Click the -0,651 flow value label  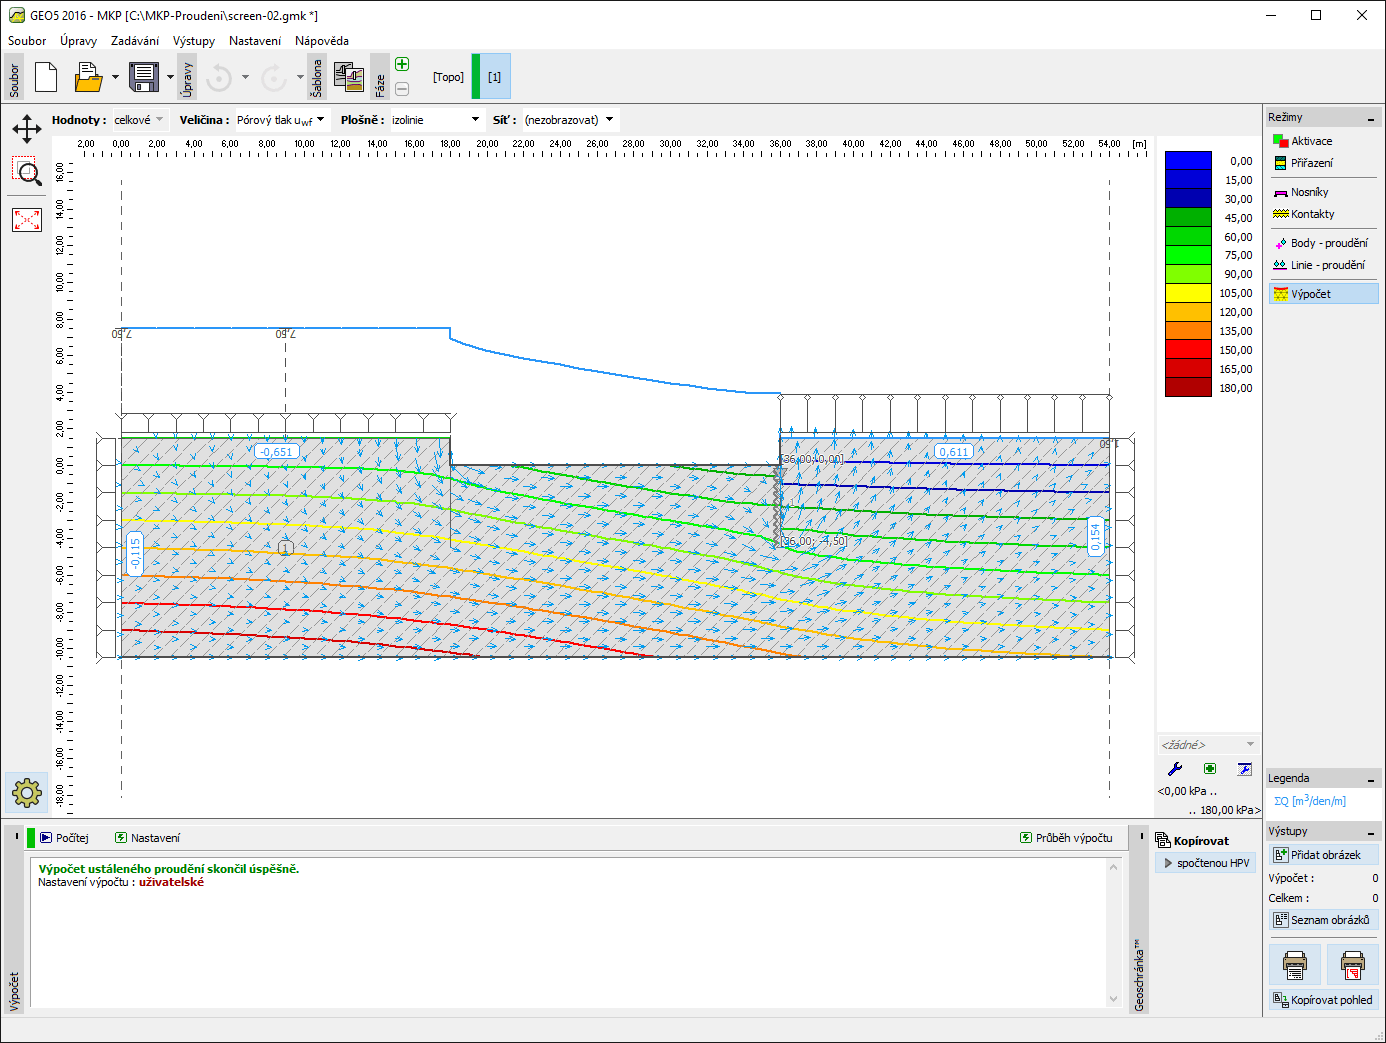pyautogui.click(x=276, y=452)
